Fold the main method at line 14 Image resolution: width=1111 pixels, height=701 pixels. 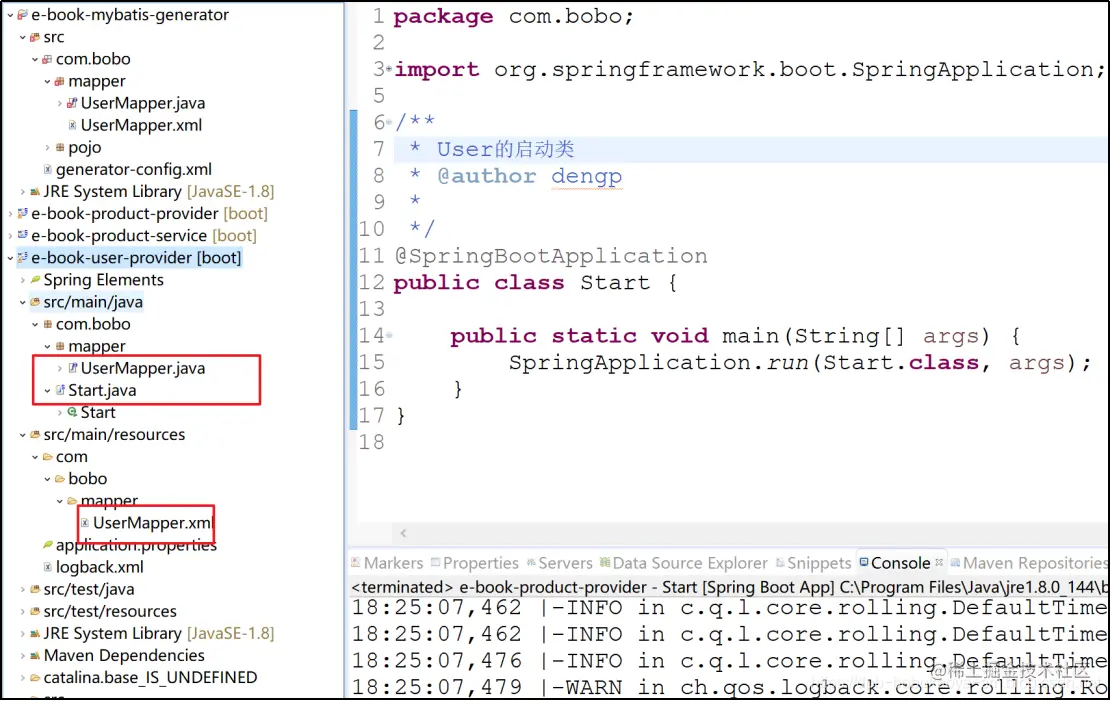coord(388,335)
